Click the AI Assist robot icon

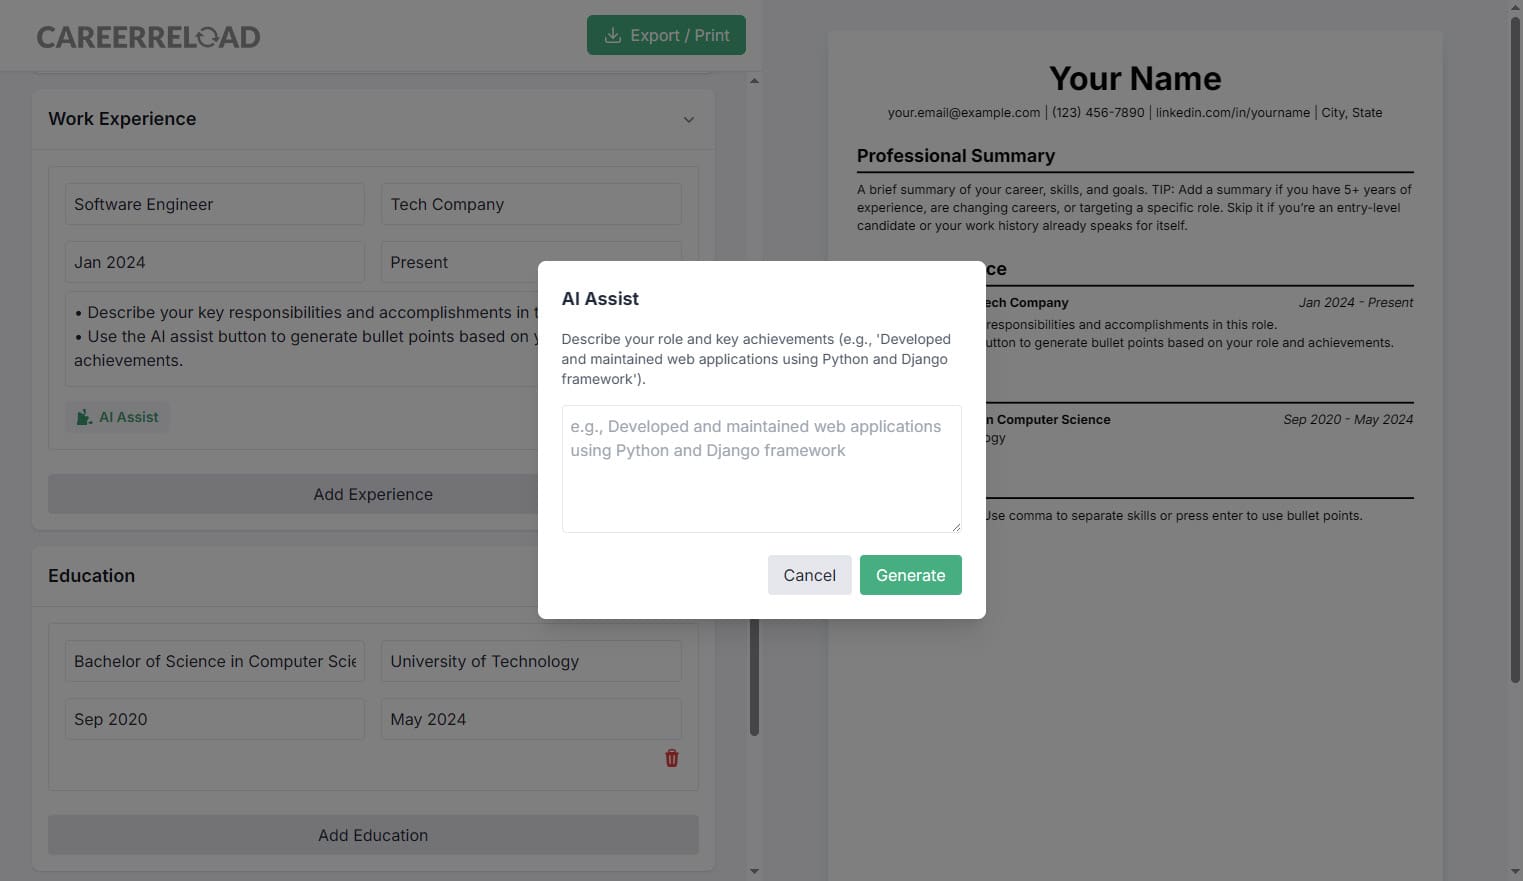[83, 416]
